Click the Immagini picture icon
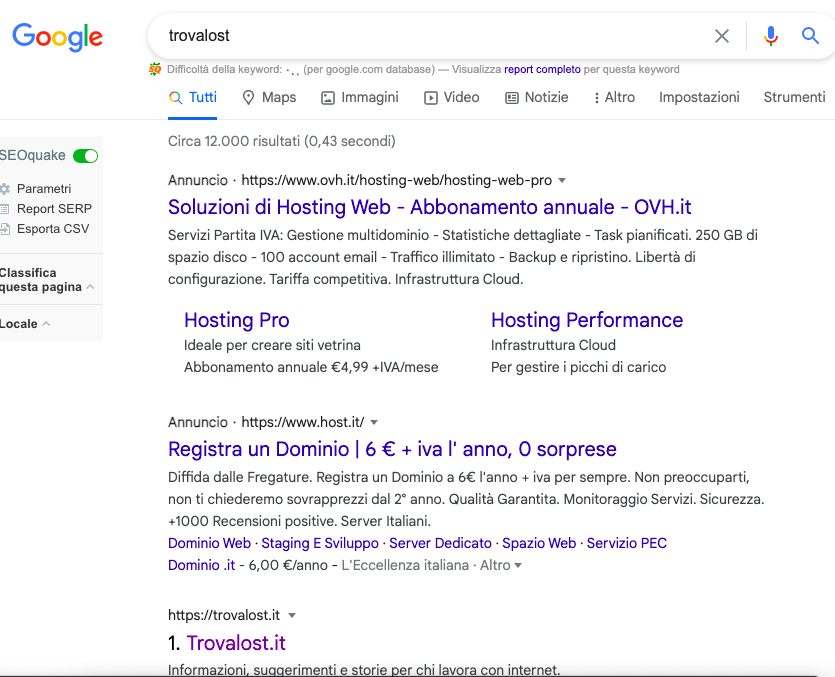 pyautogui.click(x=328, y=98)
